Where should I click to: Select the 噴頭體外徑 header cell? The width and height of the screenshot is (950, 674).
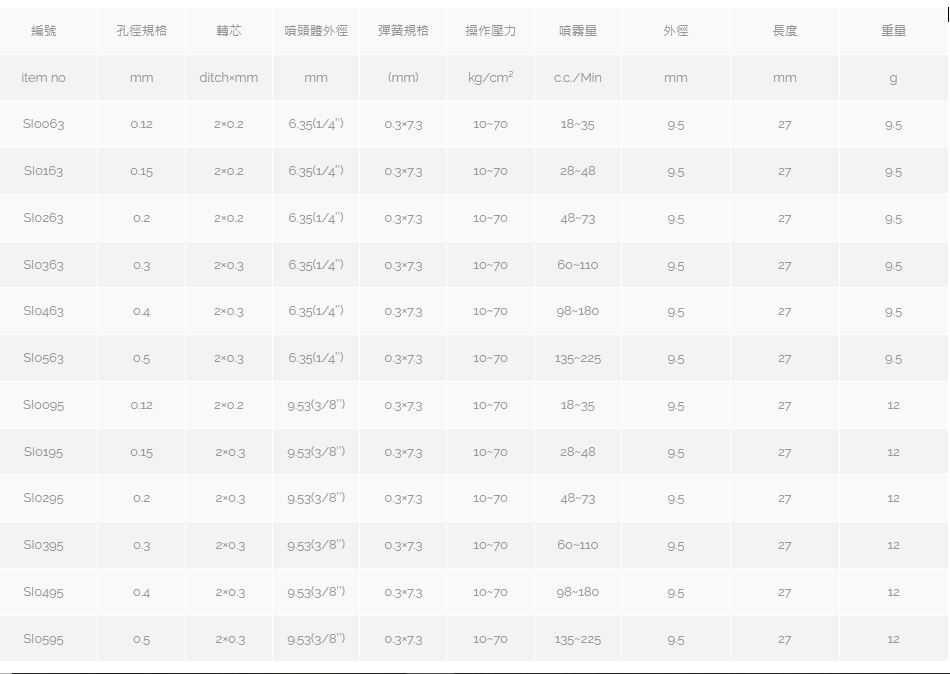point(315,31)
